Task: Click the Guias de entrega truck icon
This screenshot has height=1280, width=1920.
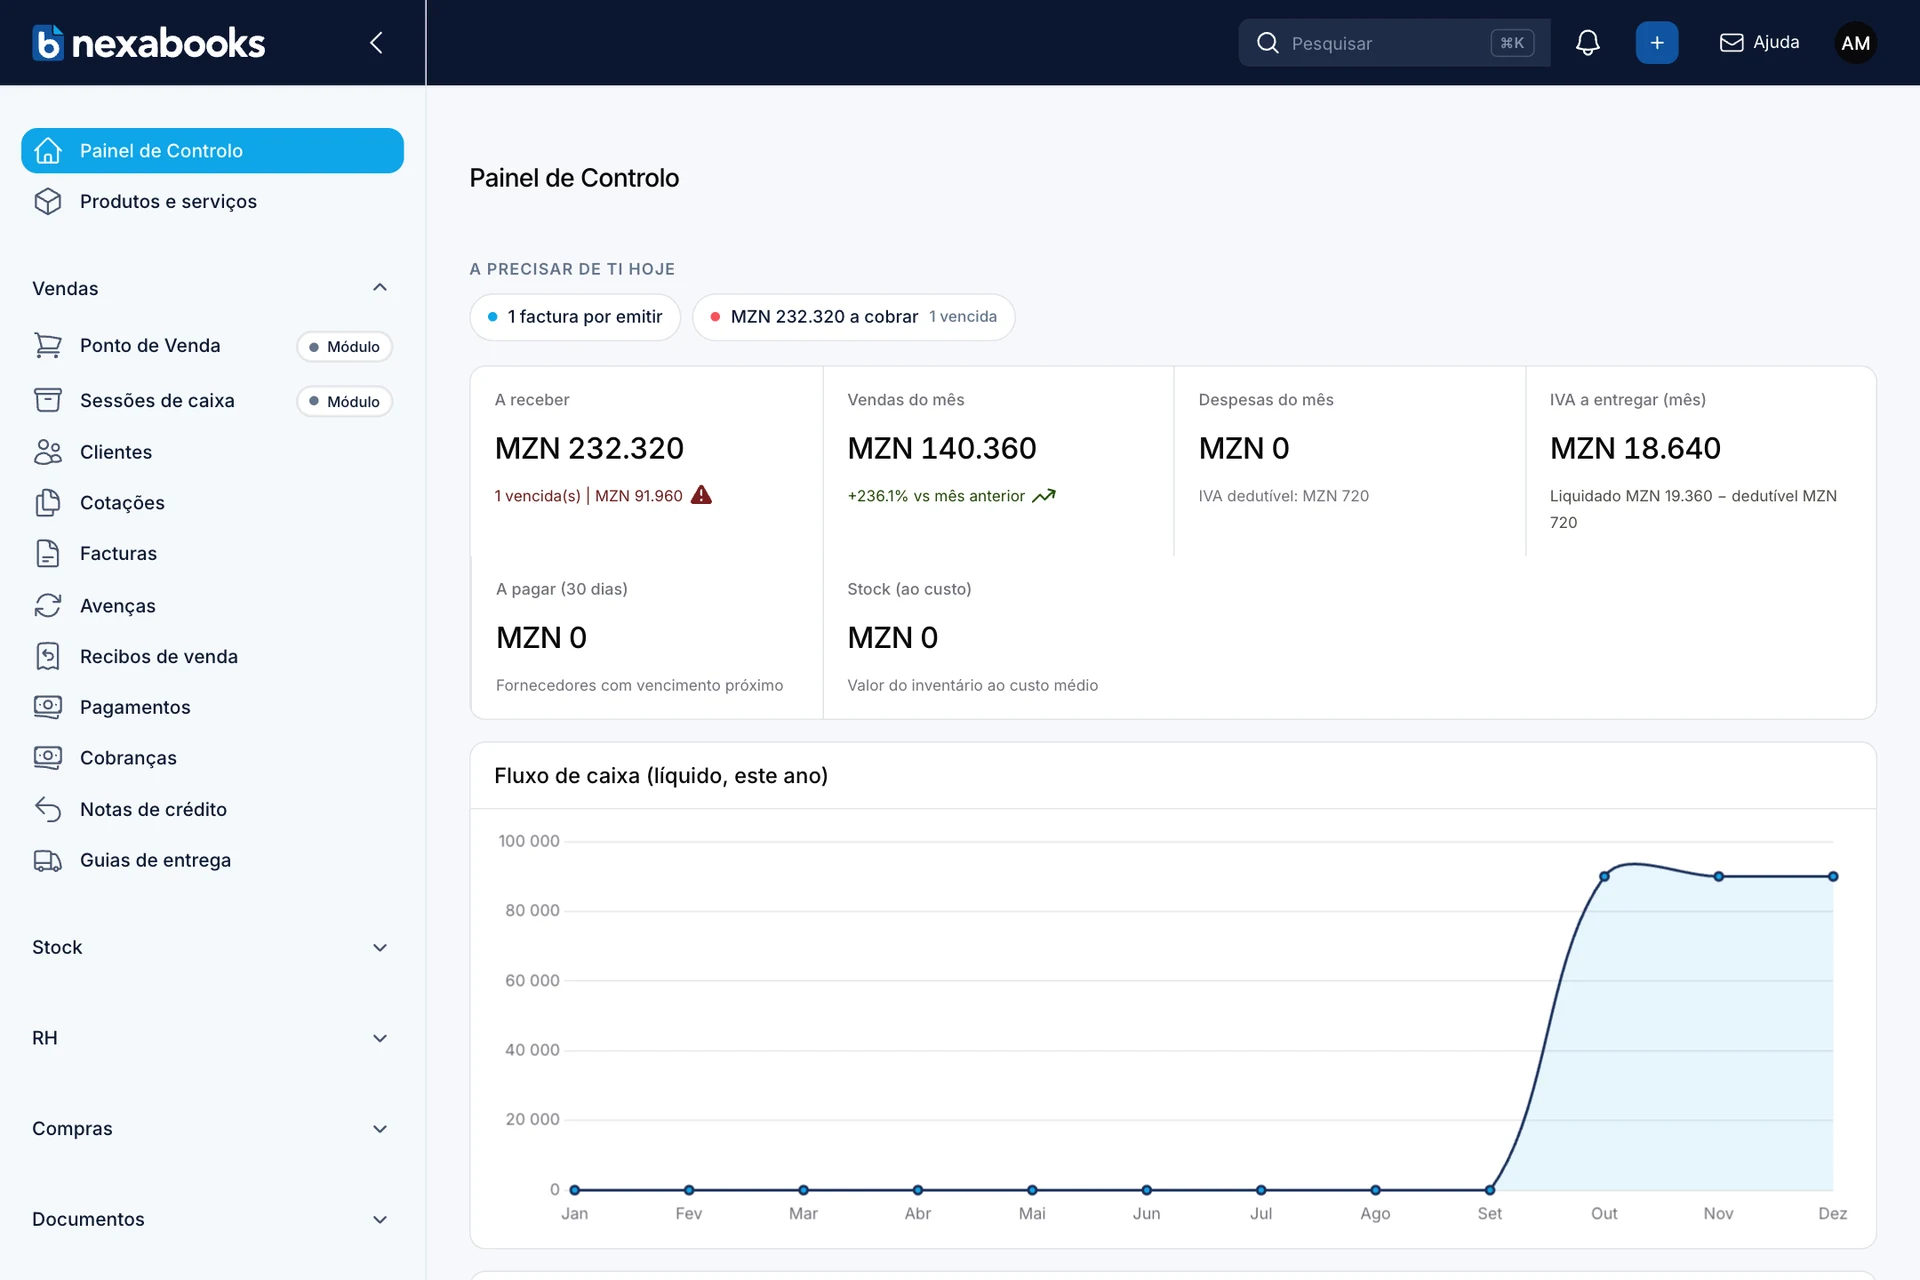Action: (x=48, y=861)
